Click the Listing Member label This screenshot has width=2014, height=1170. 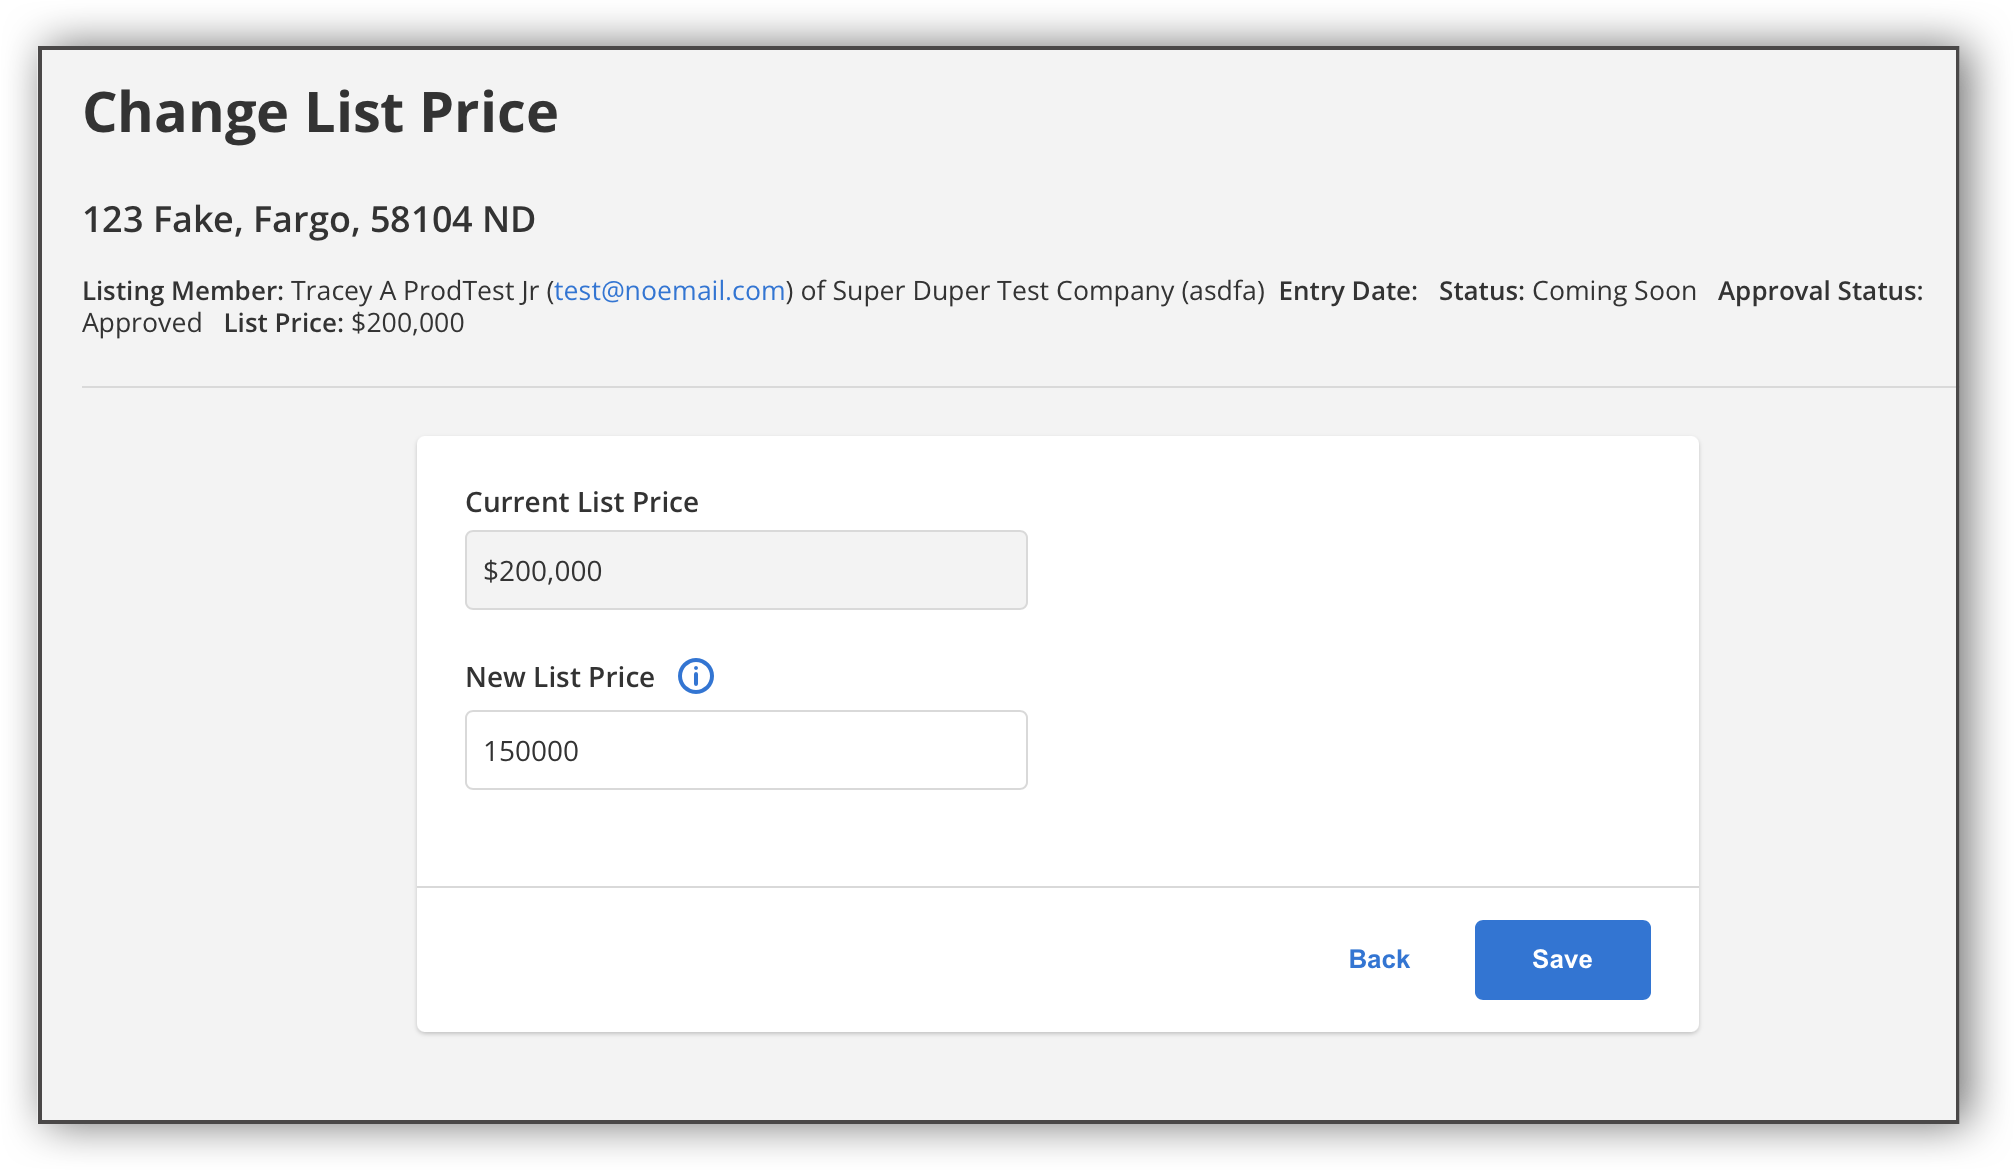(182, 291)
